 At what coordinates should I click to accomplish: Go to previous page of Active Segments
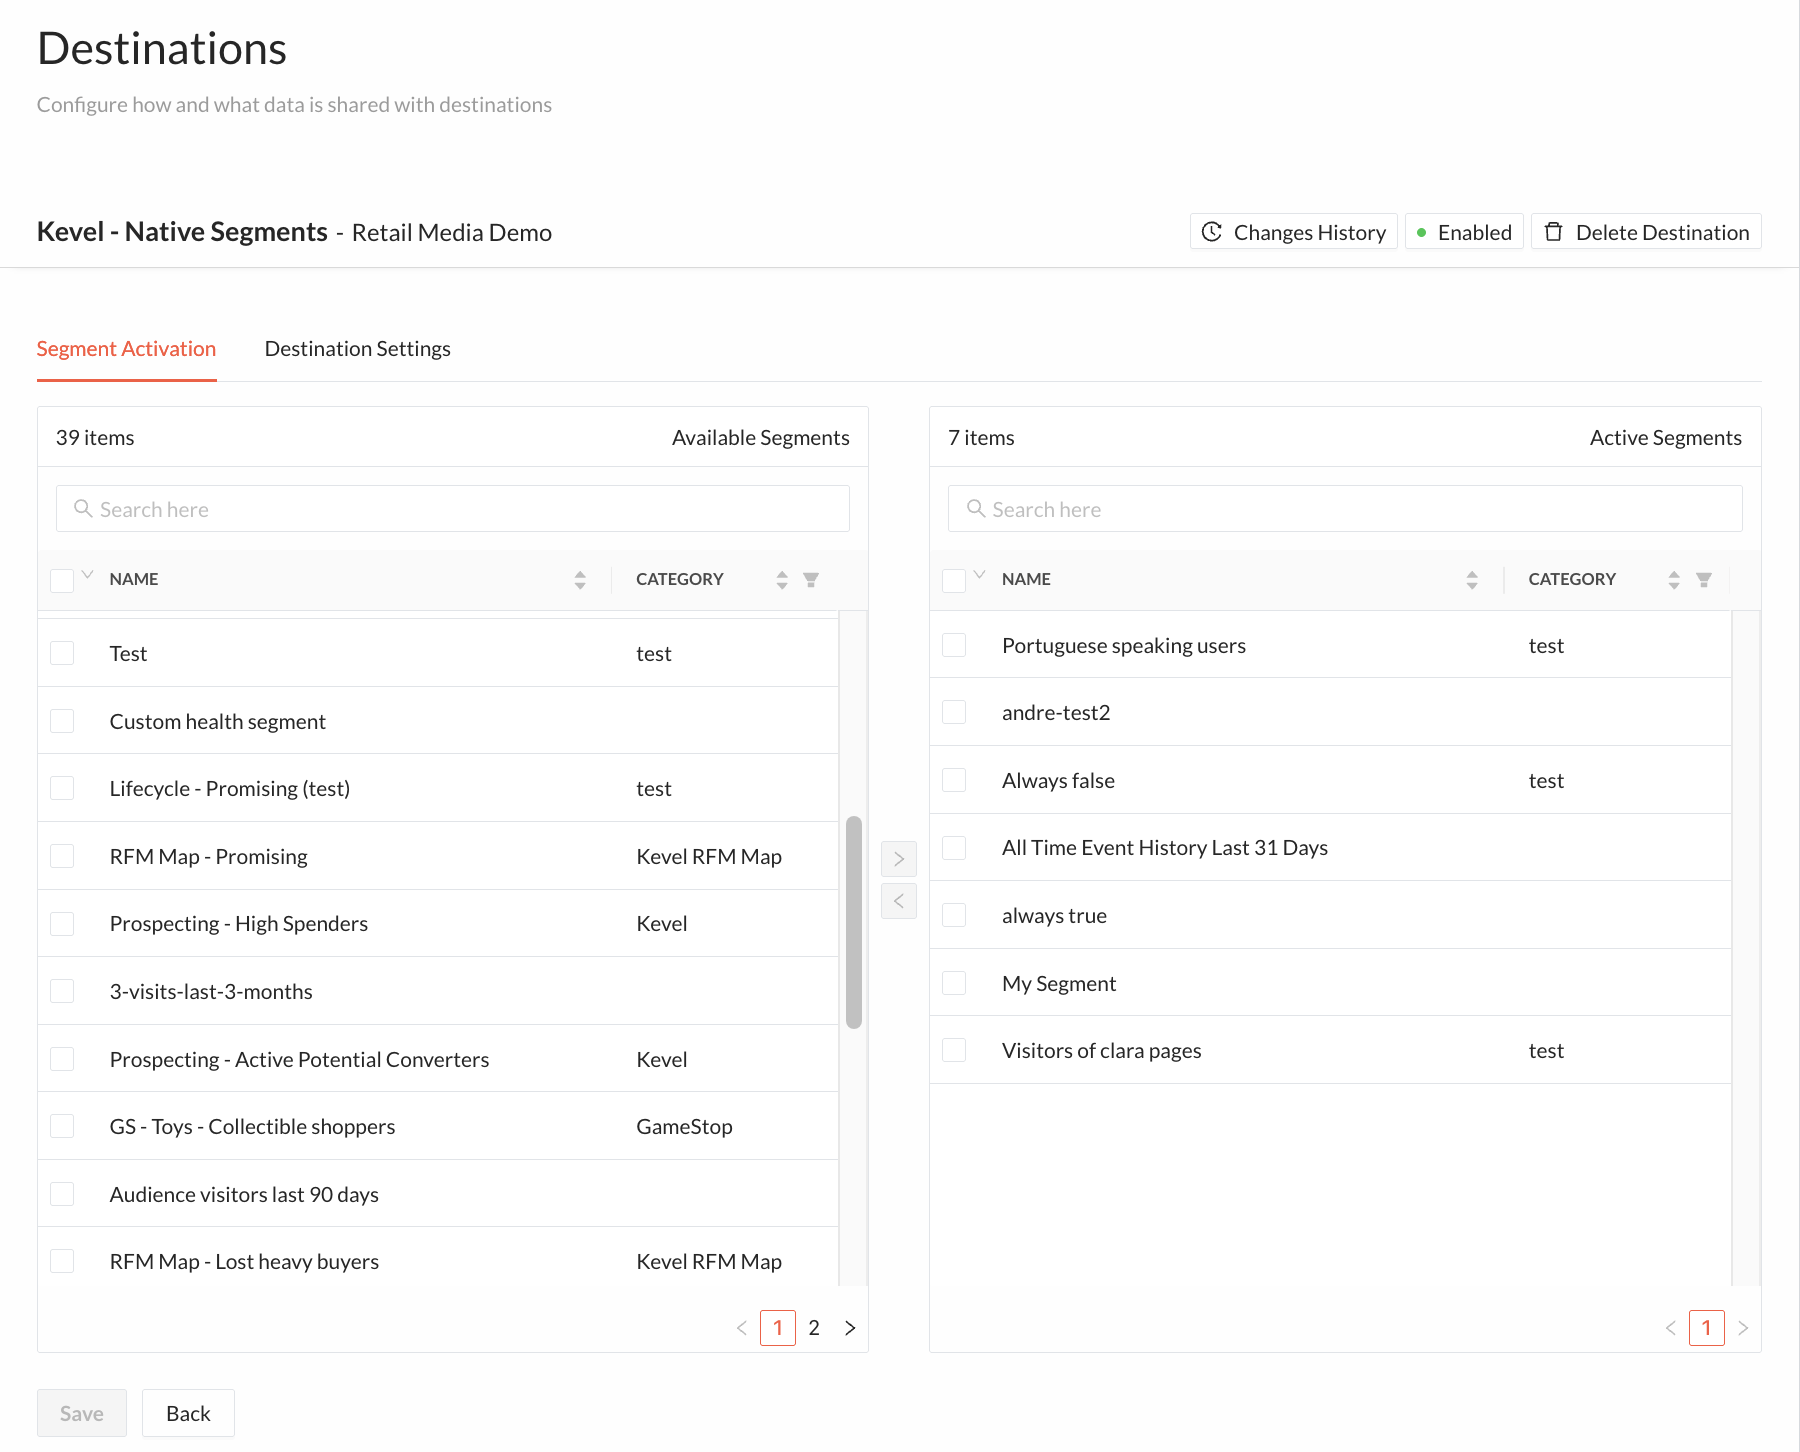click(x=1670, y=1328)
